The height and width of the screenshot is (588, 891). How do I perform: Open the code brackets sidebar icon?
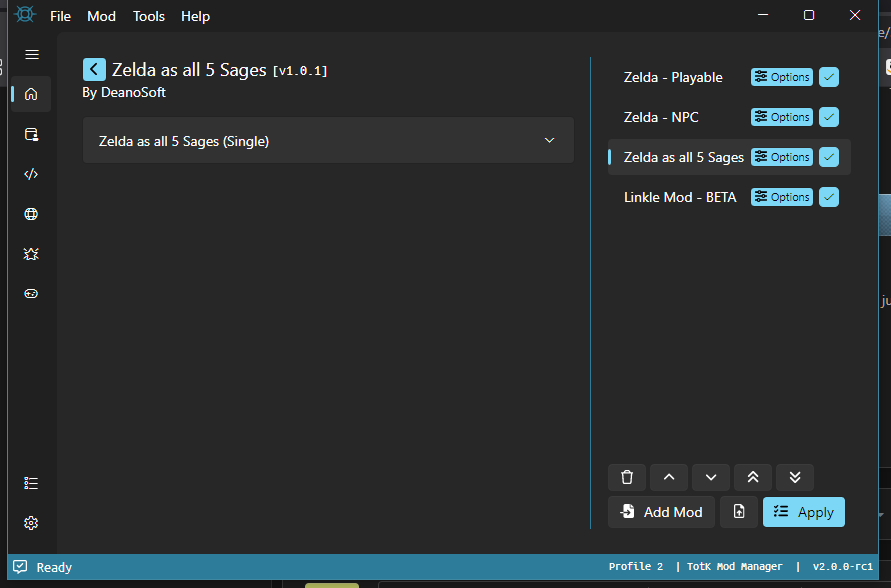point(31,174)
